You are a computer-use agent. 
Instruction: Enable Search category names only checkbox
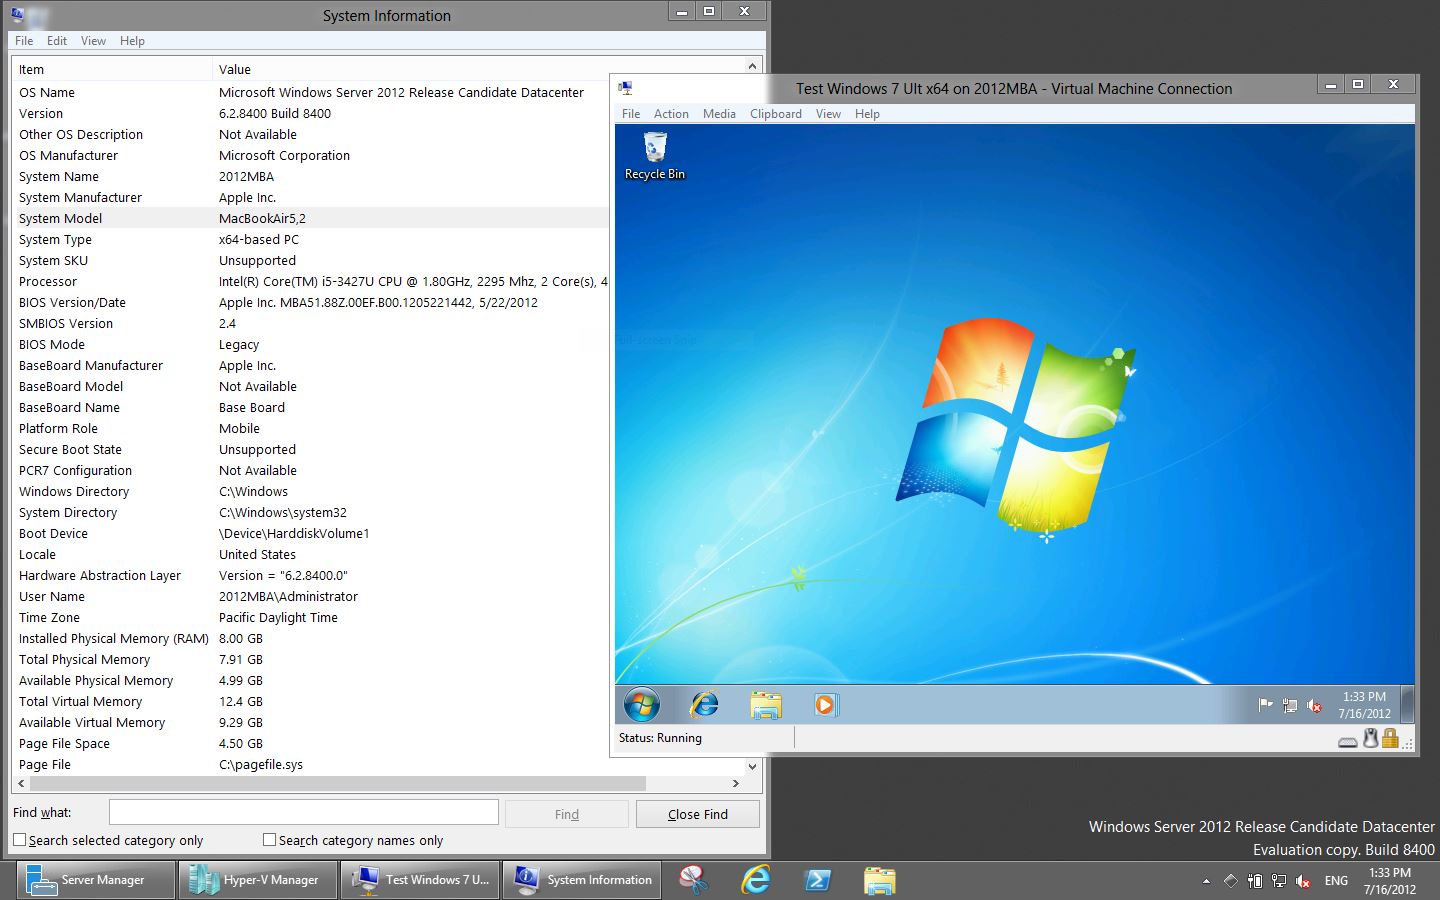[x=269, y=840]
